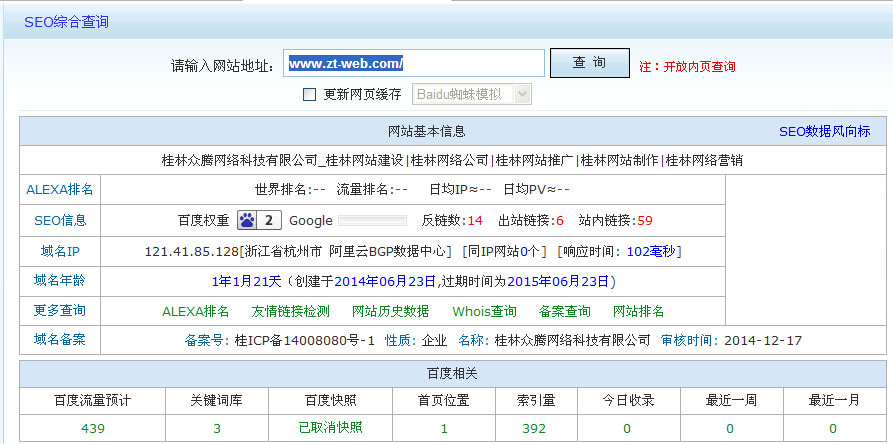Open the 网站排名 link
The width and height of the screenshot is (893, 444).
pyautogui.click(x=638, y=311)
